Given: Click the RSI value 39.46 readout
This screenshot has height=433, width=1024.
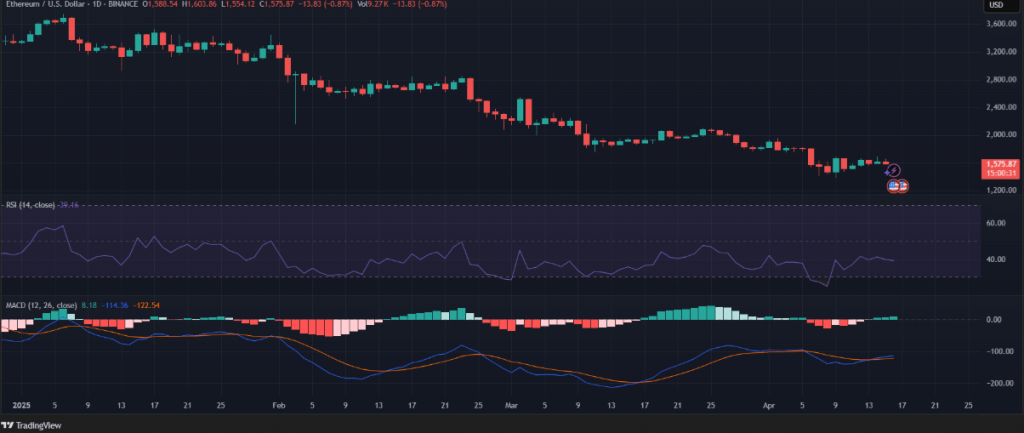Looking at the screenshot, I should tap(68, 204).
